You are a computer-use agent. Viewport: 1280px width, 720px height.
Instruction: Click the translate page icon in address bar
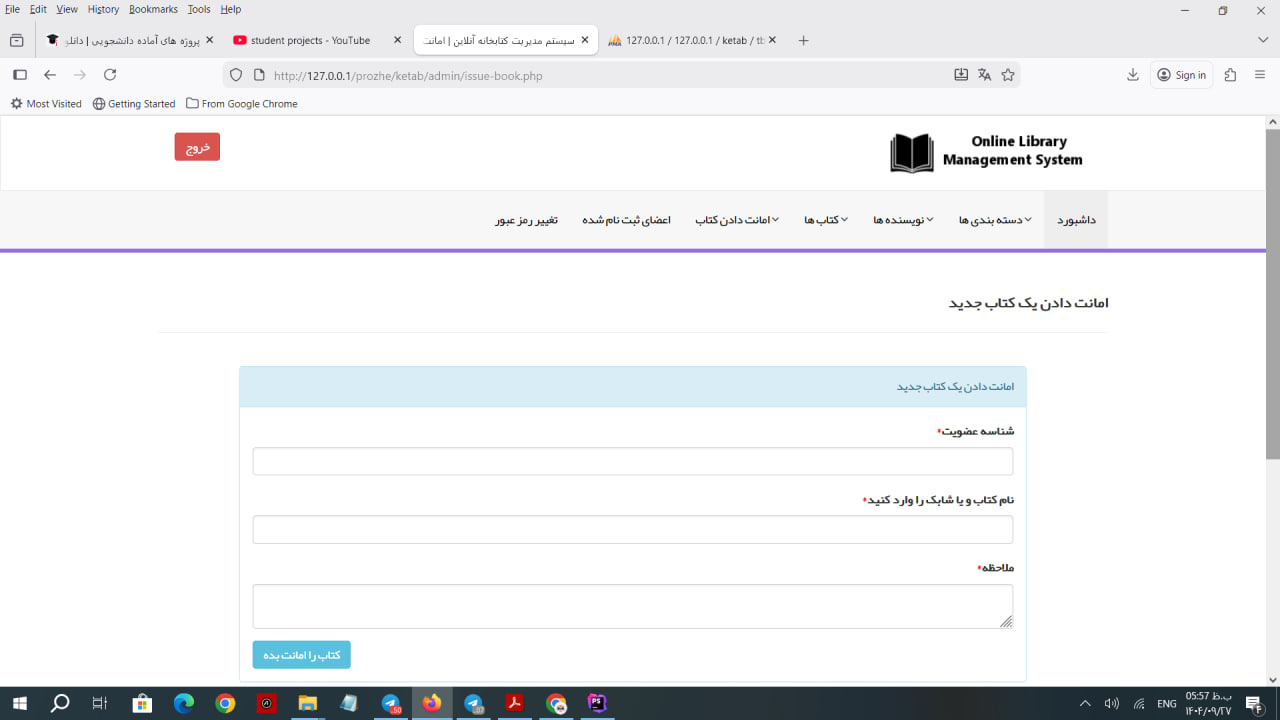click(984, 75)
